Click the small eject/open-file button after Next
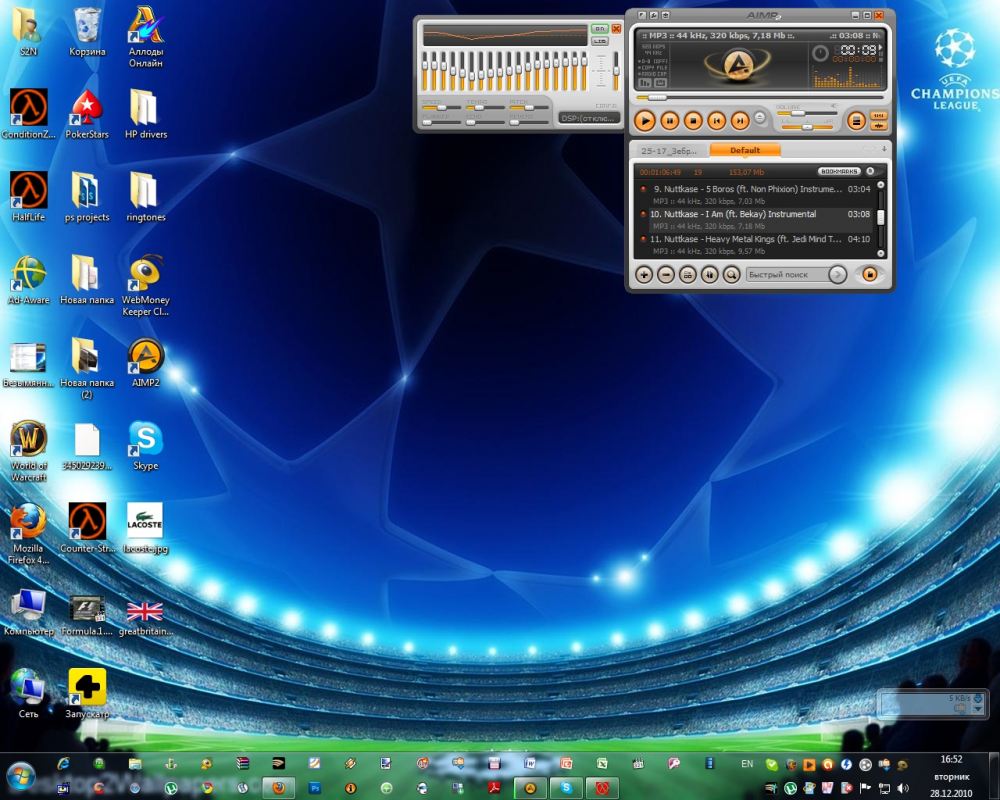 pos(760,117)
